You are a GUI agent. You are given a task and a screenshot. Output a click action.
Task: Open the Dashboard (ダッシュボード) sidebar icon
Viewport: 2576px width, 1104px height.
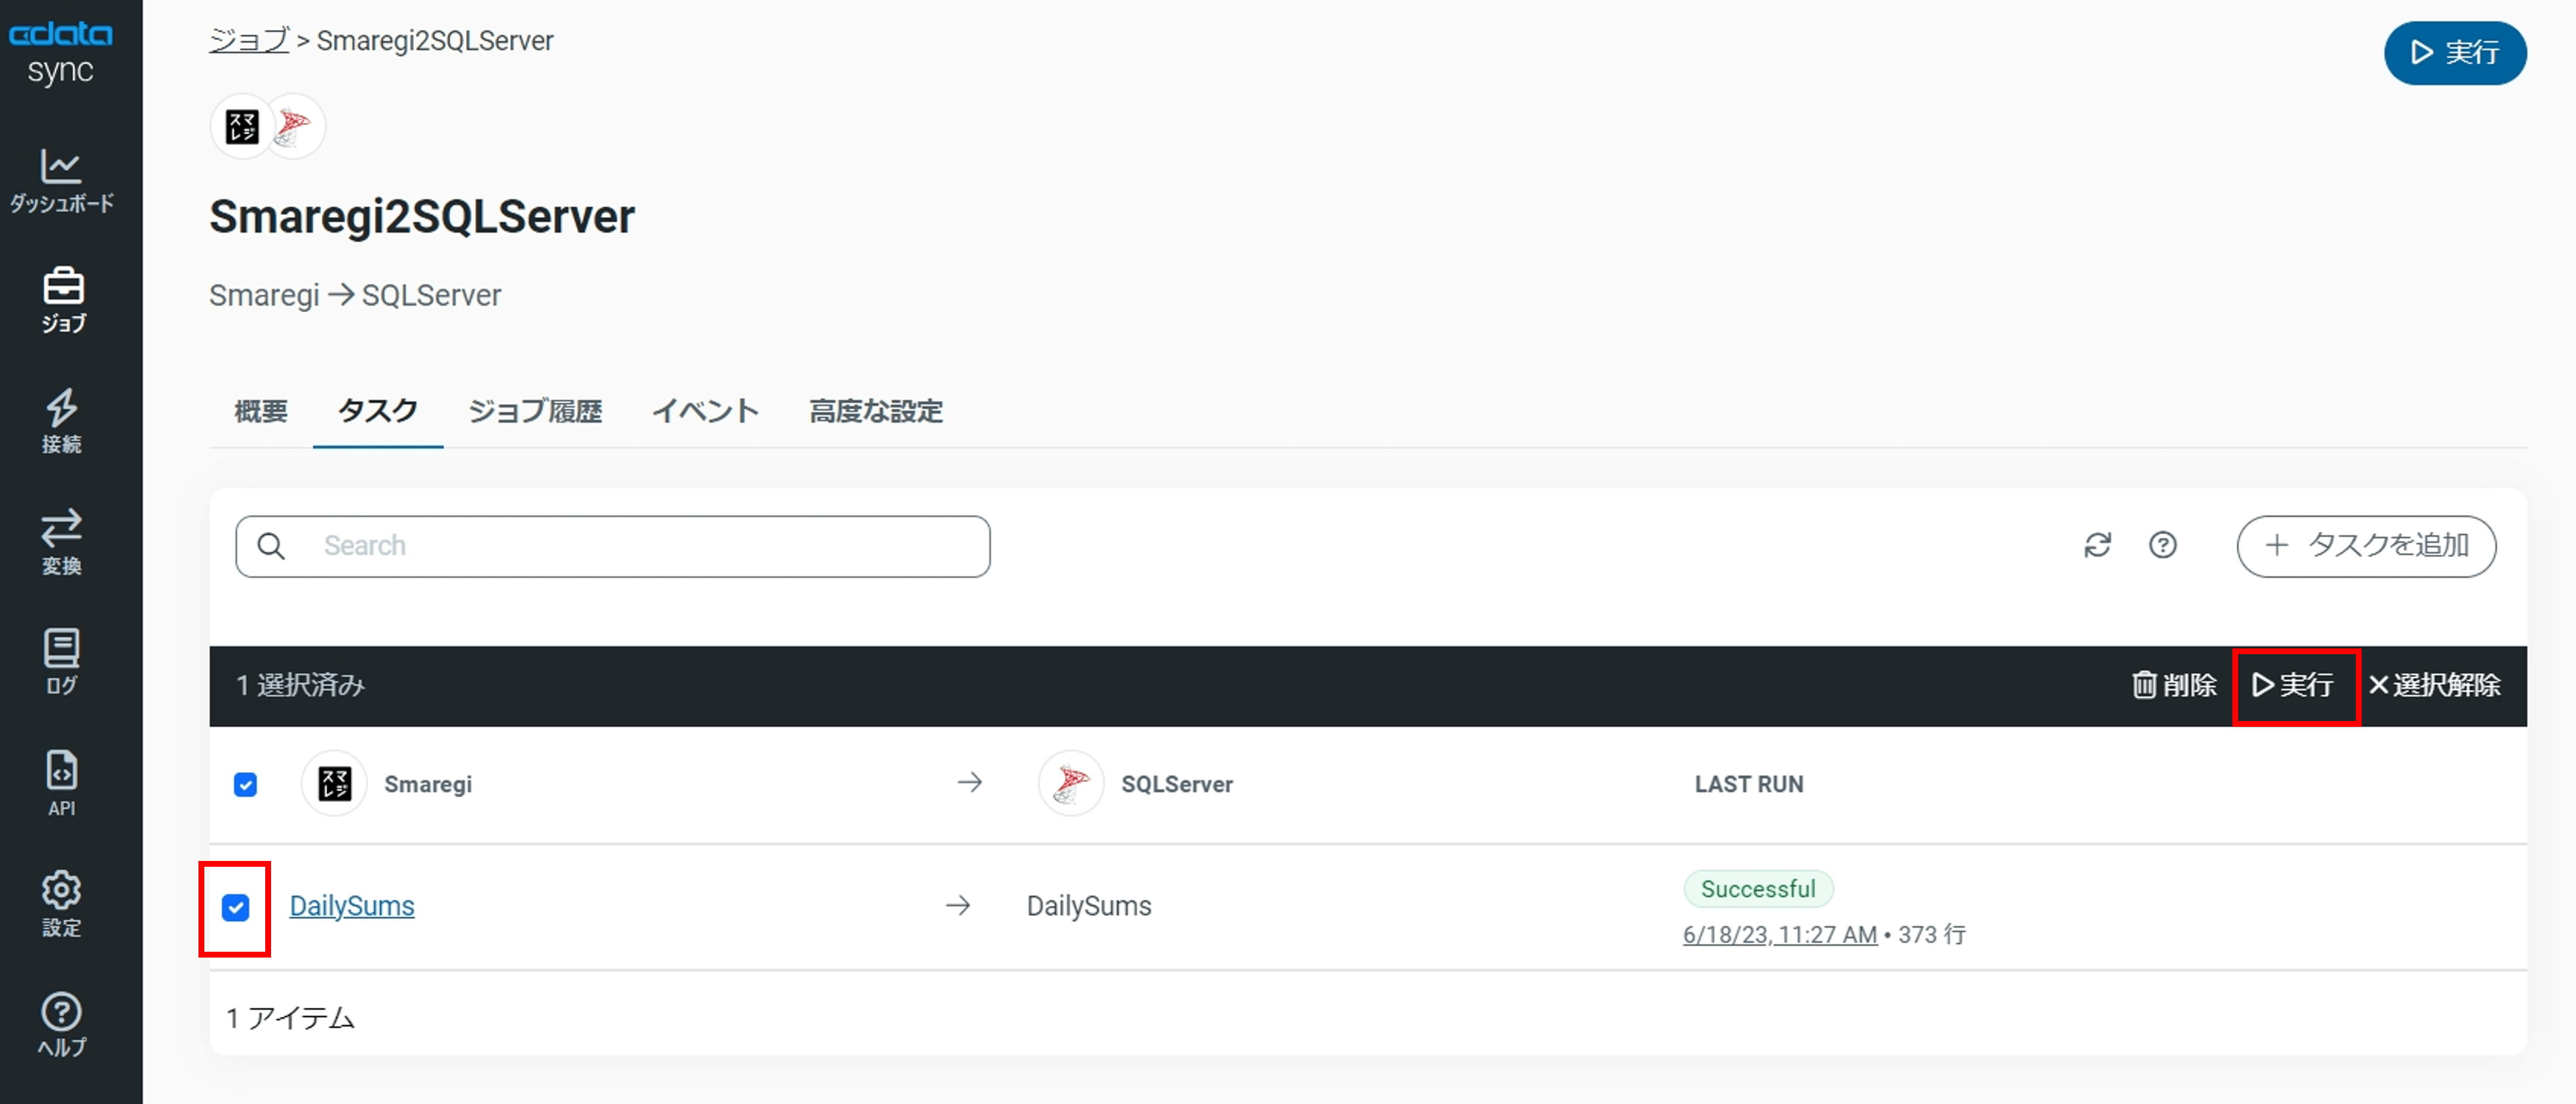[61, 180]
